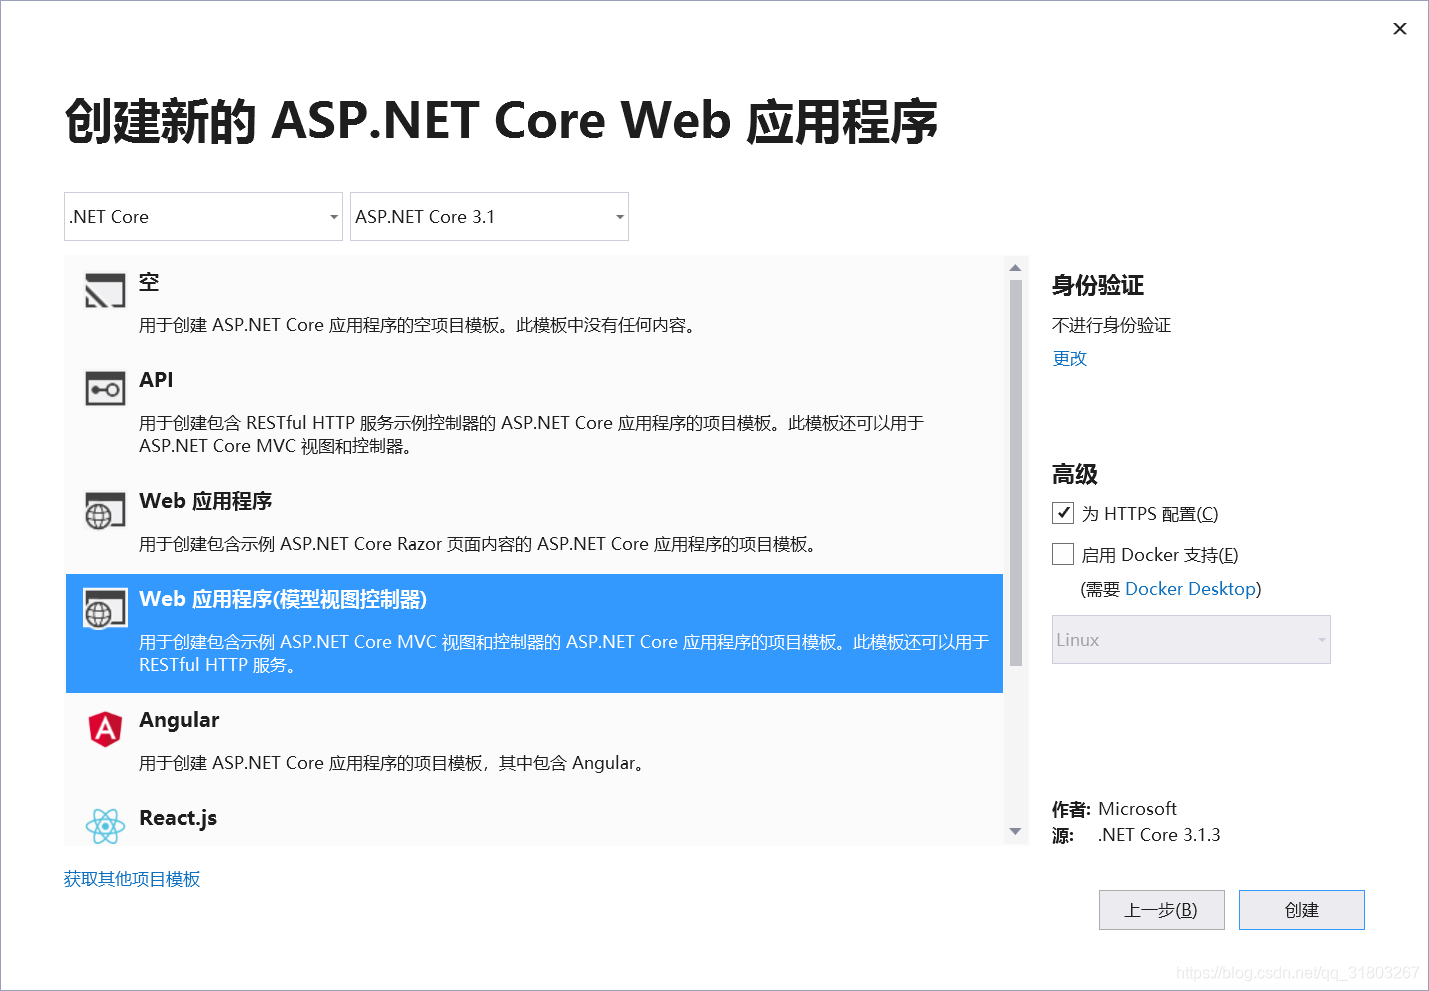Screen dimensions: 1429x991
Task: Click the 创建 button
Action: click(x=1301, y=910)
